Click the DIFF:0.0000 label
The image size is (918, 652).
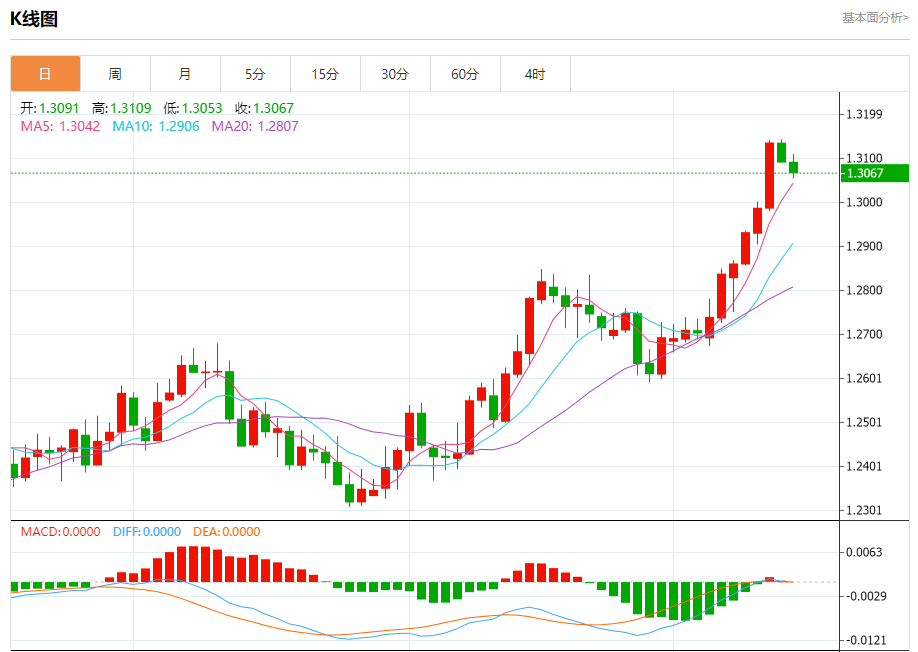[x=147, y=532]
